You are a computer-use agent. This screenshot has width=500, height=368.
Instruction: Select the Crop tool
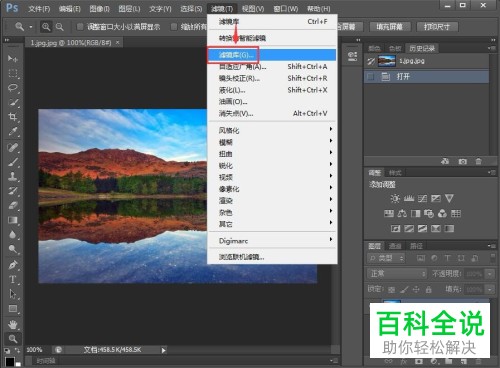[13, 117]
